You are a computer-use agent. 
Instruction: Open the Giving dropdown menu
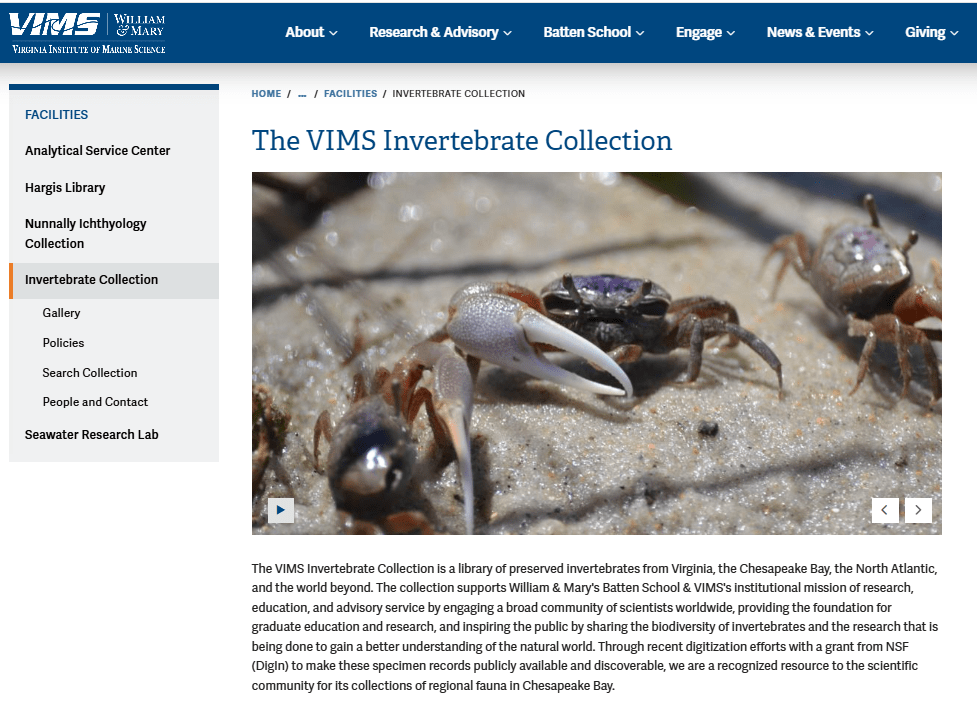[x=930, y=32]
